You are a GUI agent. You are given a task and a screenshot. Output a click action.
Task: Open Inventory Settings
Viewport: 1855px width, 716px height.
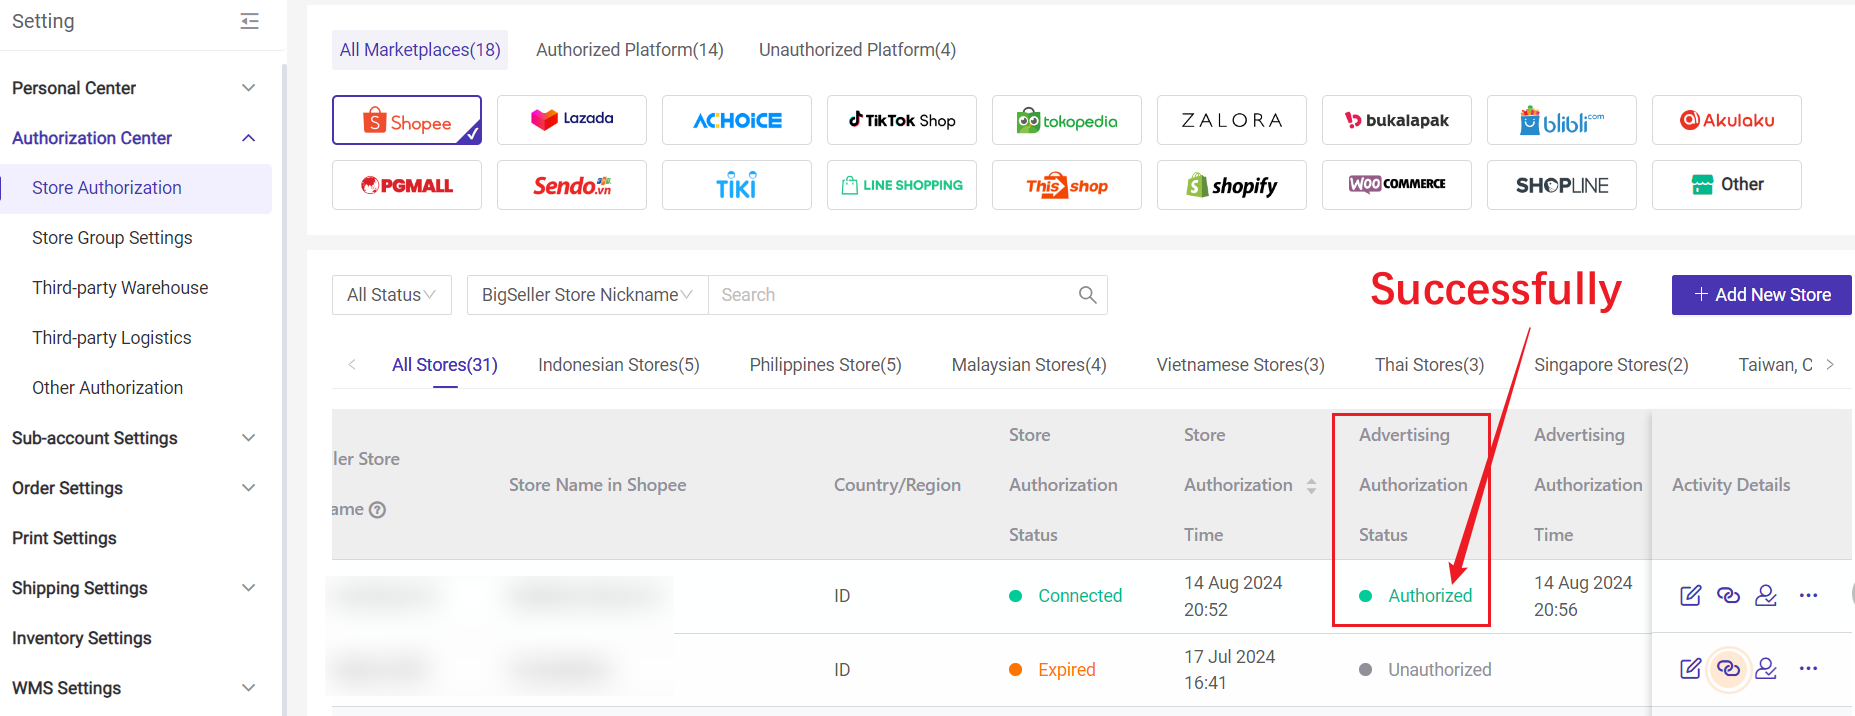tap(82, 638)
